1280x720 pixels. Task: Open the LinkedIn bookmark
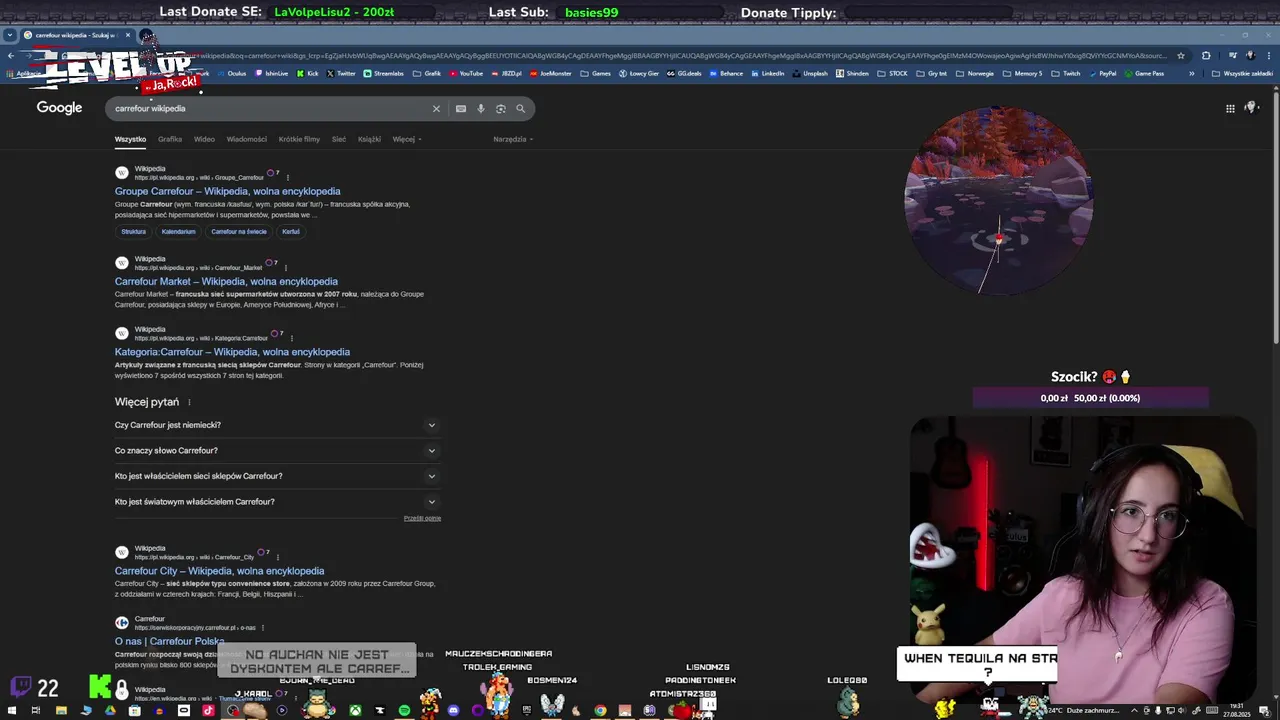[x=768, y=73]
